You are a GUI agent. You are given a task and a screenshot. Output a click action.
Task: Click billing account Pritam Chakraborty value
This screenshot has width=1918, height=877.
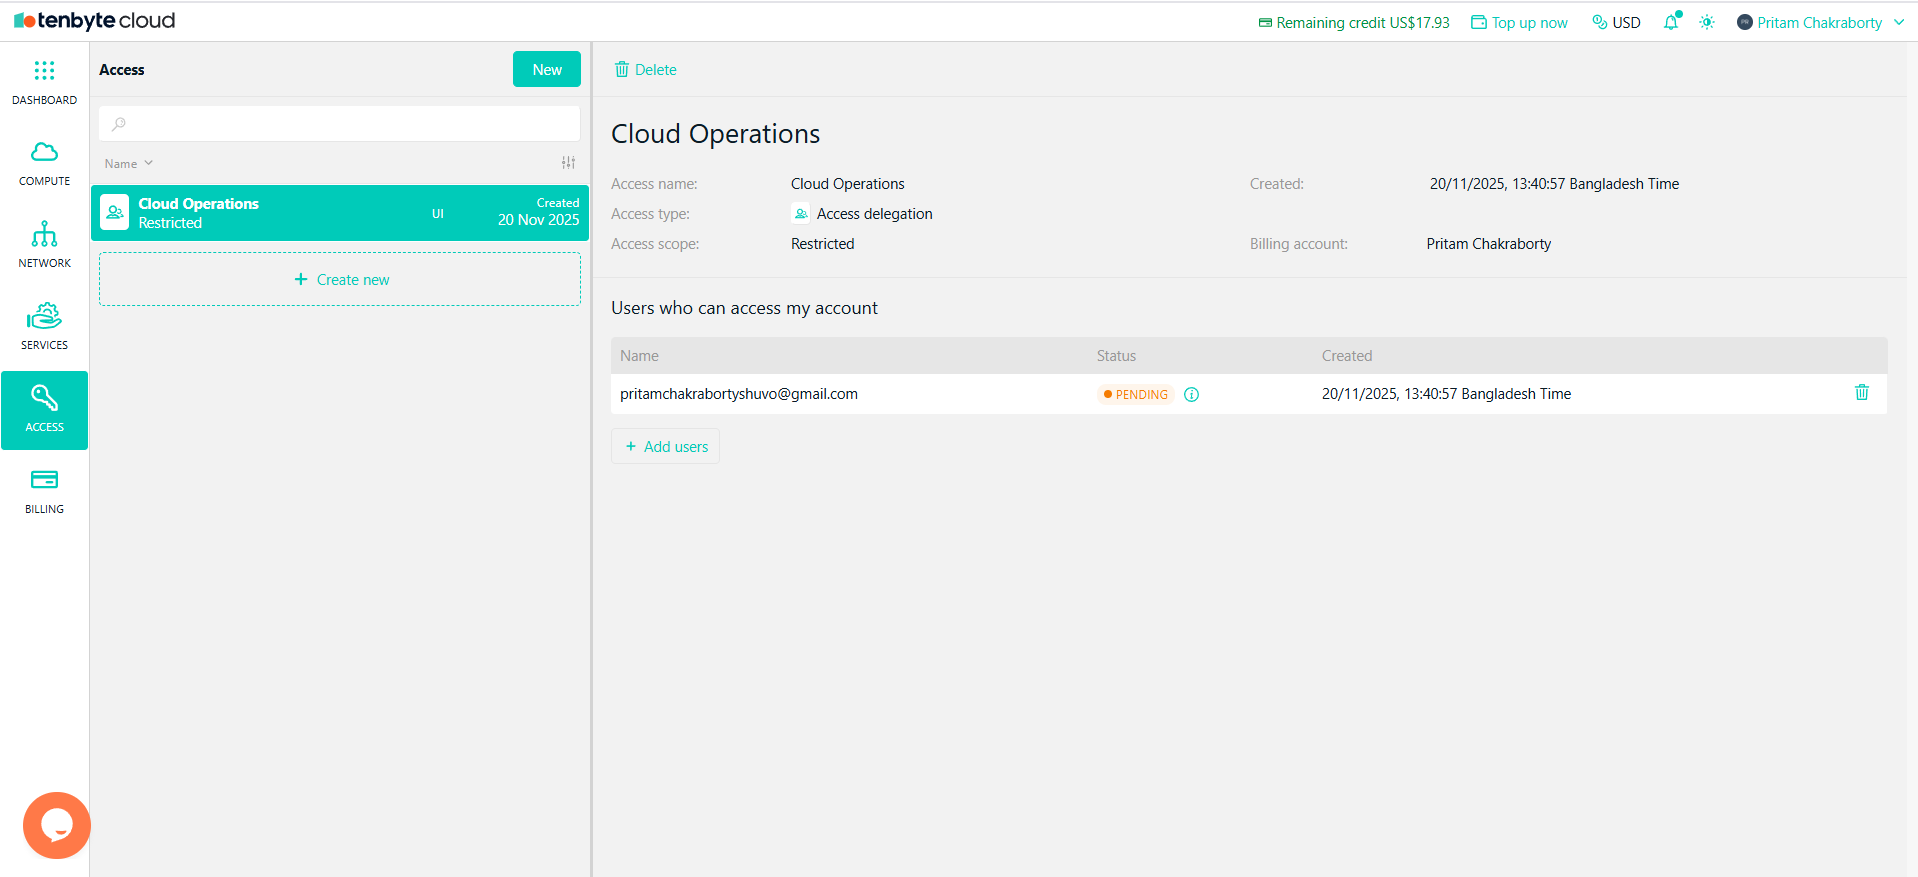1489,244
